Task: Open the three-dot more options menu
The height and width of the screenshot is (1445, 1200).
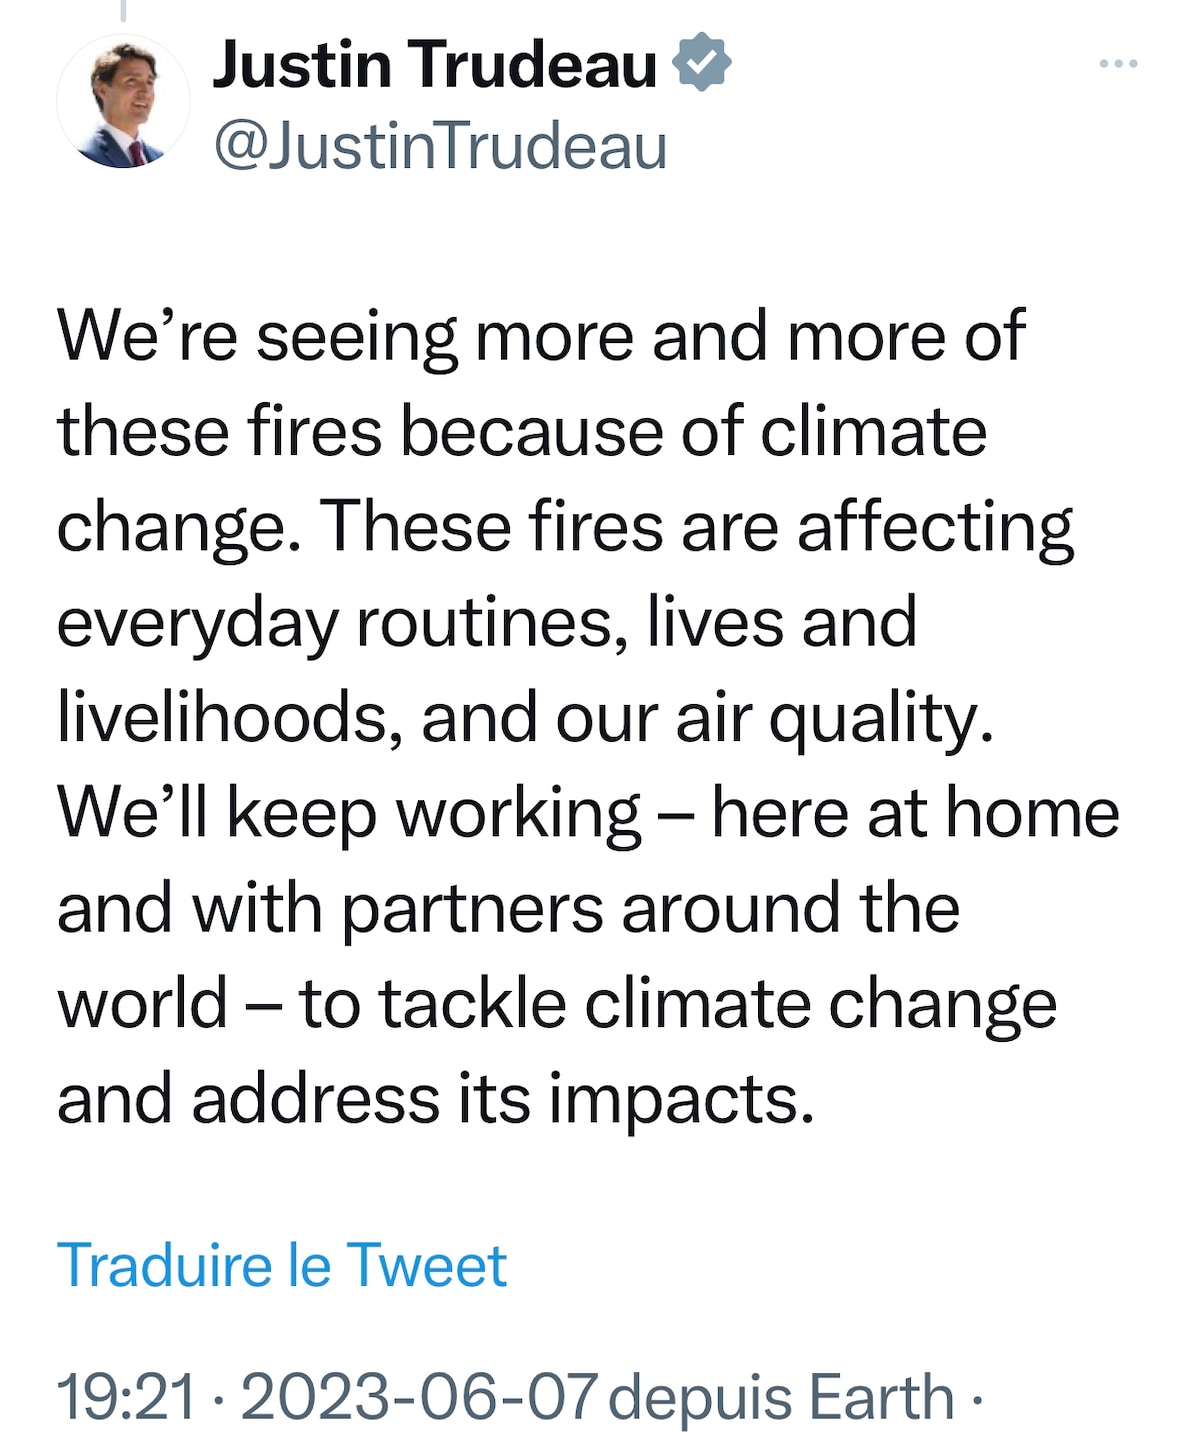Action: coord(1118,64)
